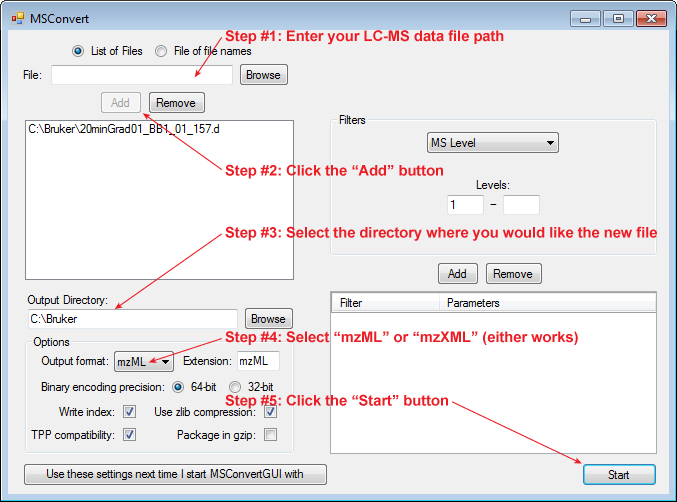Choose 64-bit binary encoding precision
The width and height of the screenshot is (677, 502).
(x=180, y=387)
